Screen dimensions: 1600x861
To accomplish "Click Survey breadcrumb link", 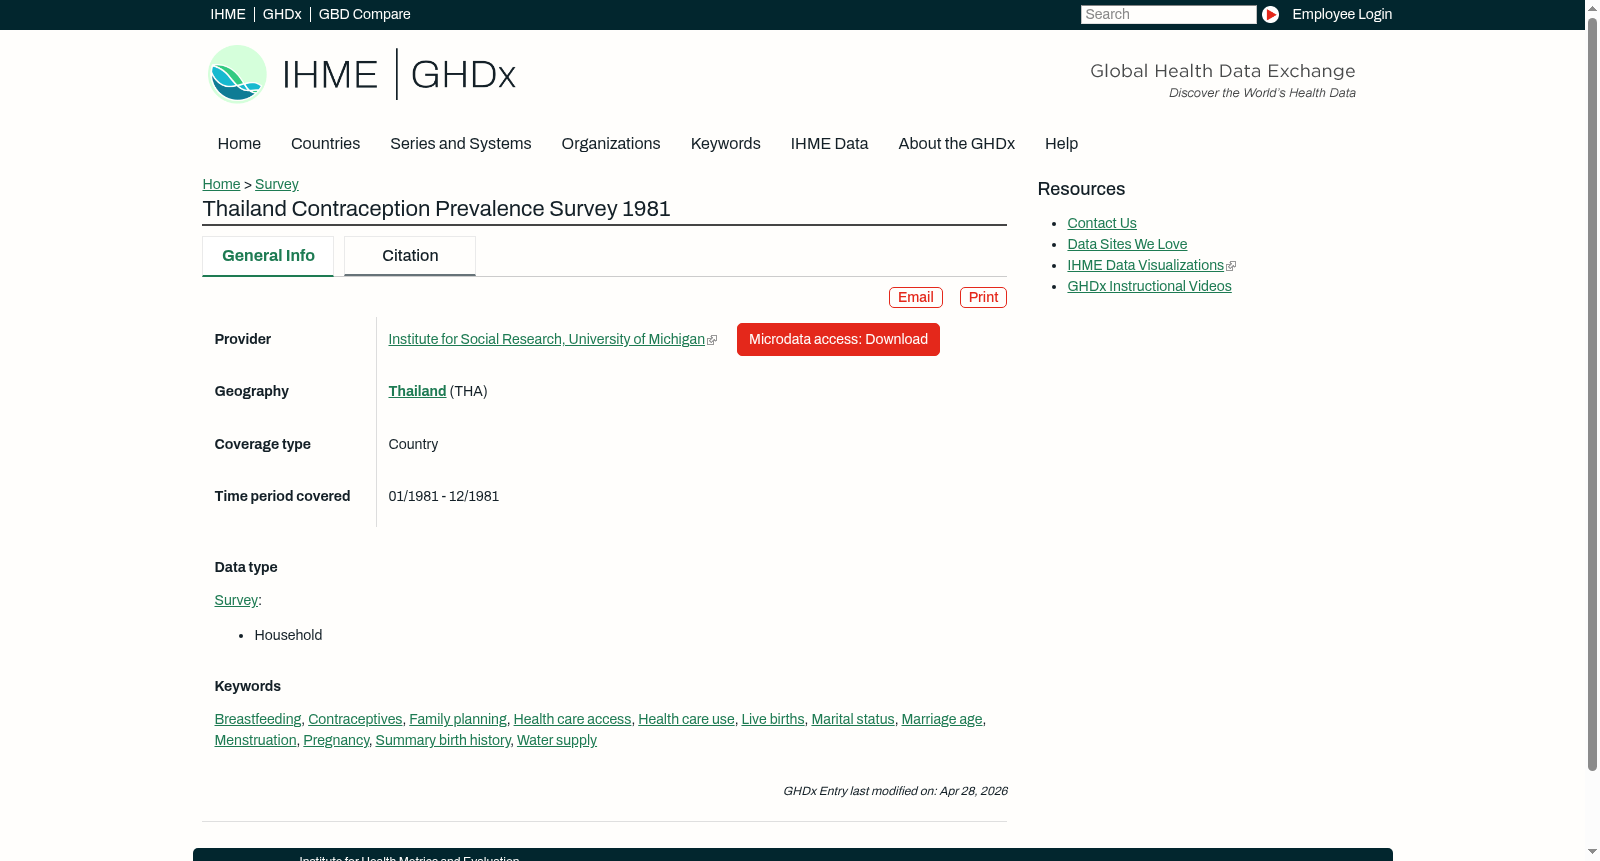I will point(276,184).
